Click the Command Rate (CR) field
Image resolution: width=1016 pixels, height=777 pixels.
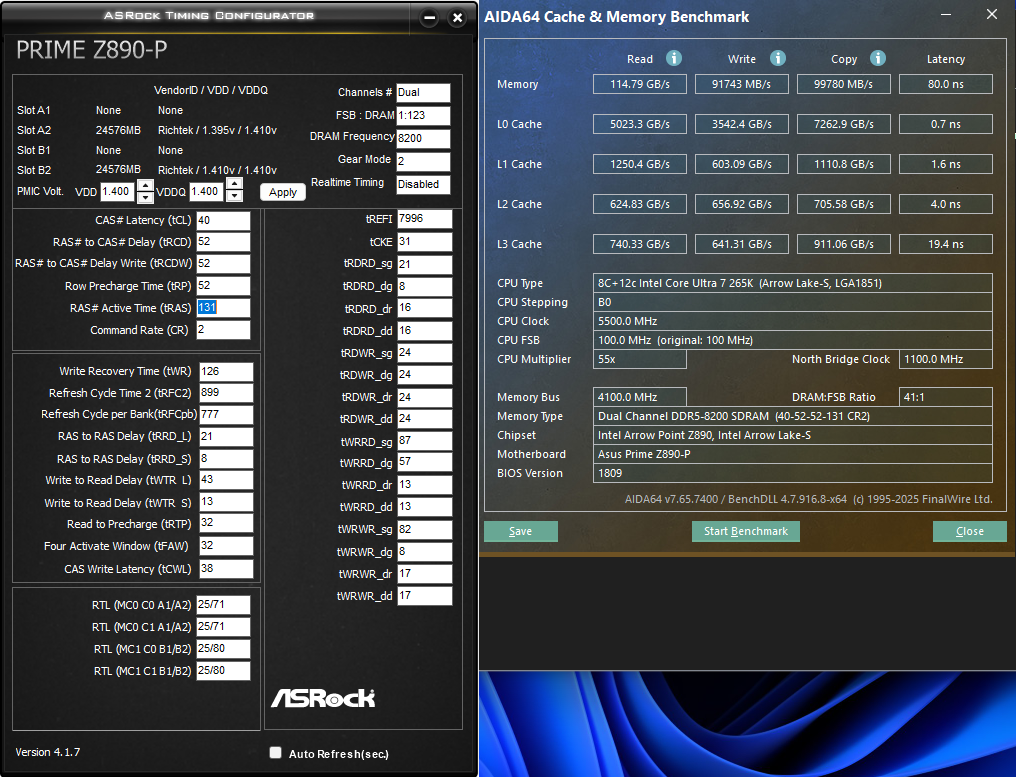[223, 330]
